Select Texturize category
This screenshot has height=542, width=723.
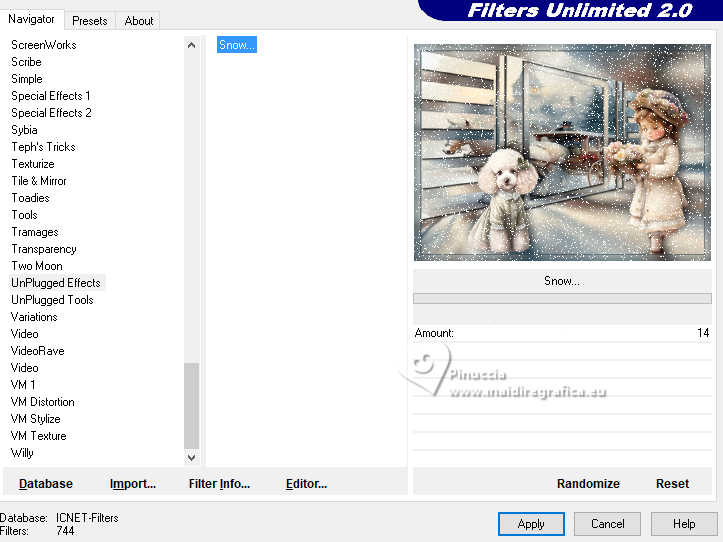click(33, 164)
